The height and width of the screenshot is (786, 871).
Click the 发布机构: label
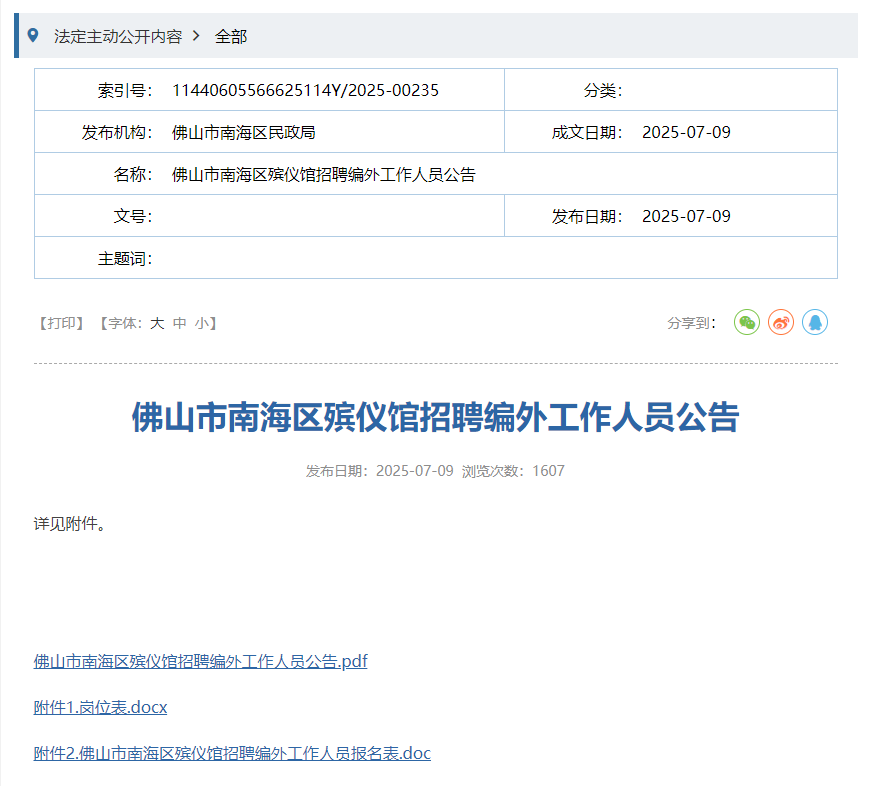(x=117, y=132)
